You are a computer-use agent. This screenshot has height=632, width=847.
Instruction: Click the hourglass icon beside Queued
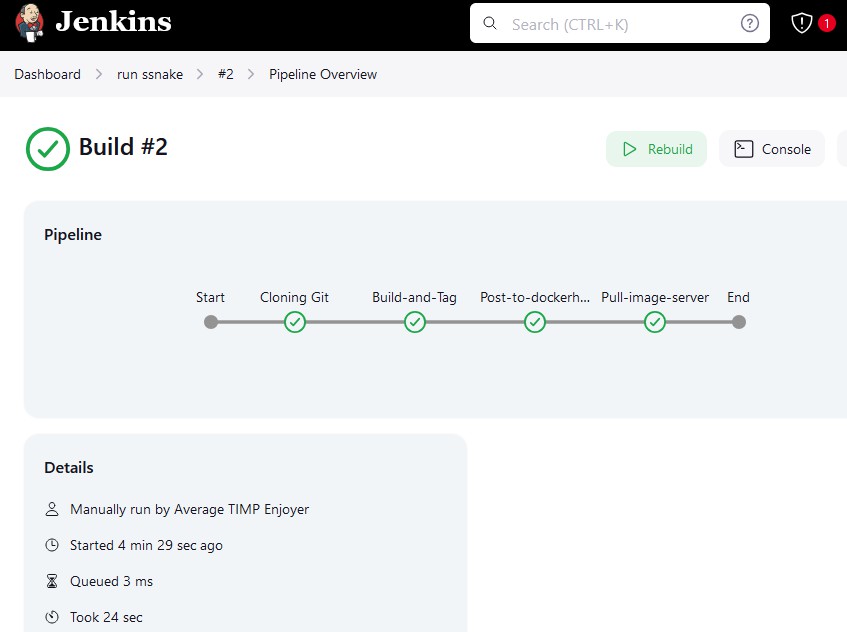tap(52, 581)
